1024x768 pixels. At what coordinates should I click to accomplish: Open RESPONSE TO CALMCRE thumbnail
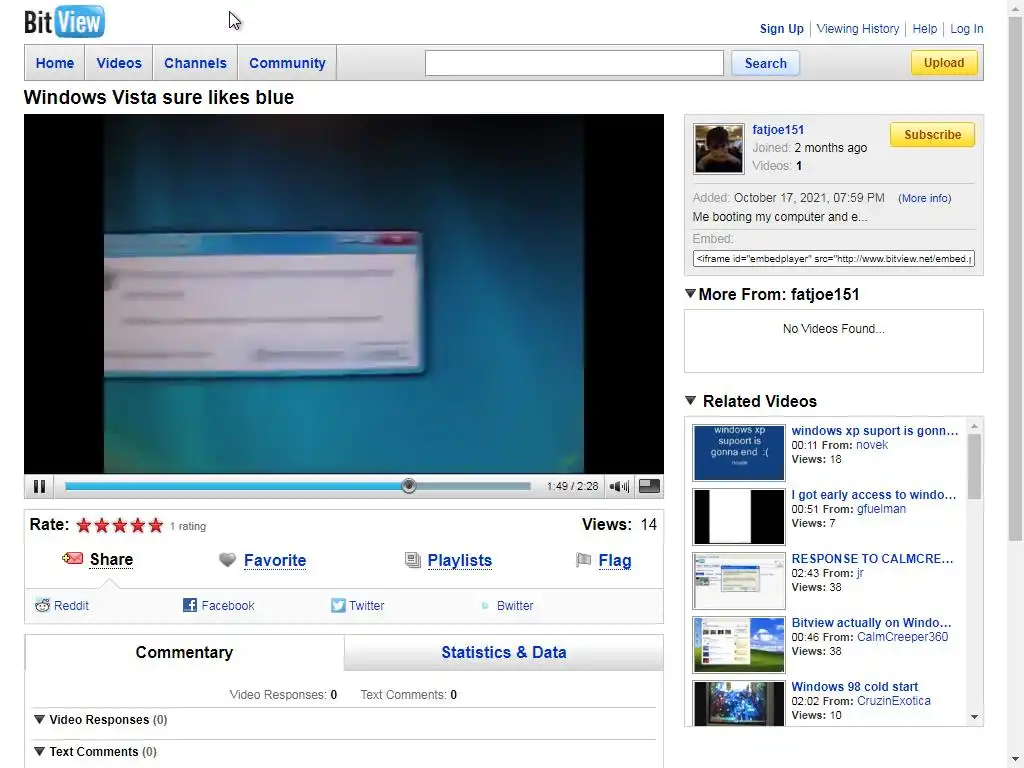[739, 581]
